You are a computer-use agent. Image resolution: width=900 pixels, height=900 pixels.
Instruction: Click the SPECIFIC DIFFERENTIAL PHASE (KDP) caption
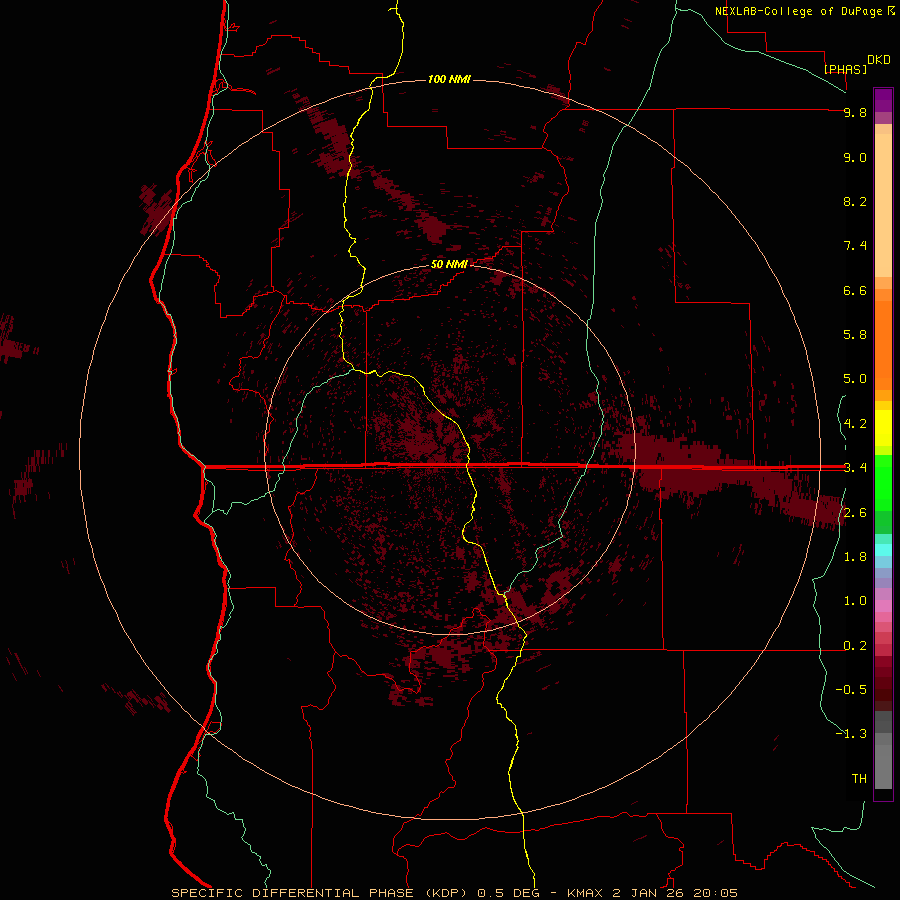[321, 893]
